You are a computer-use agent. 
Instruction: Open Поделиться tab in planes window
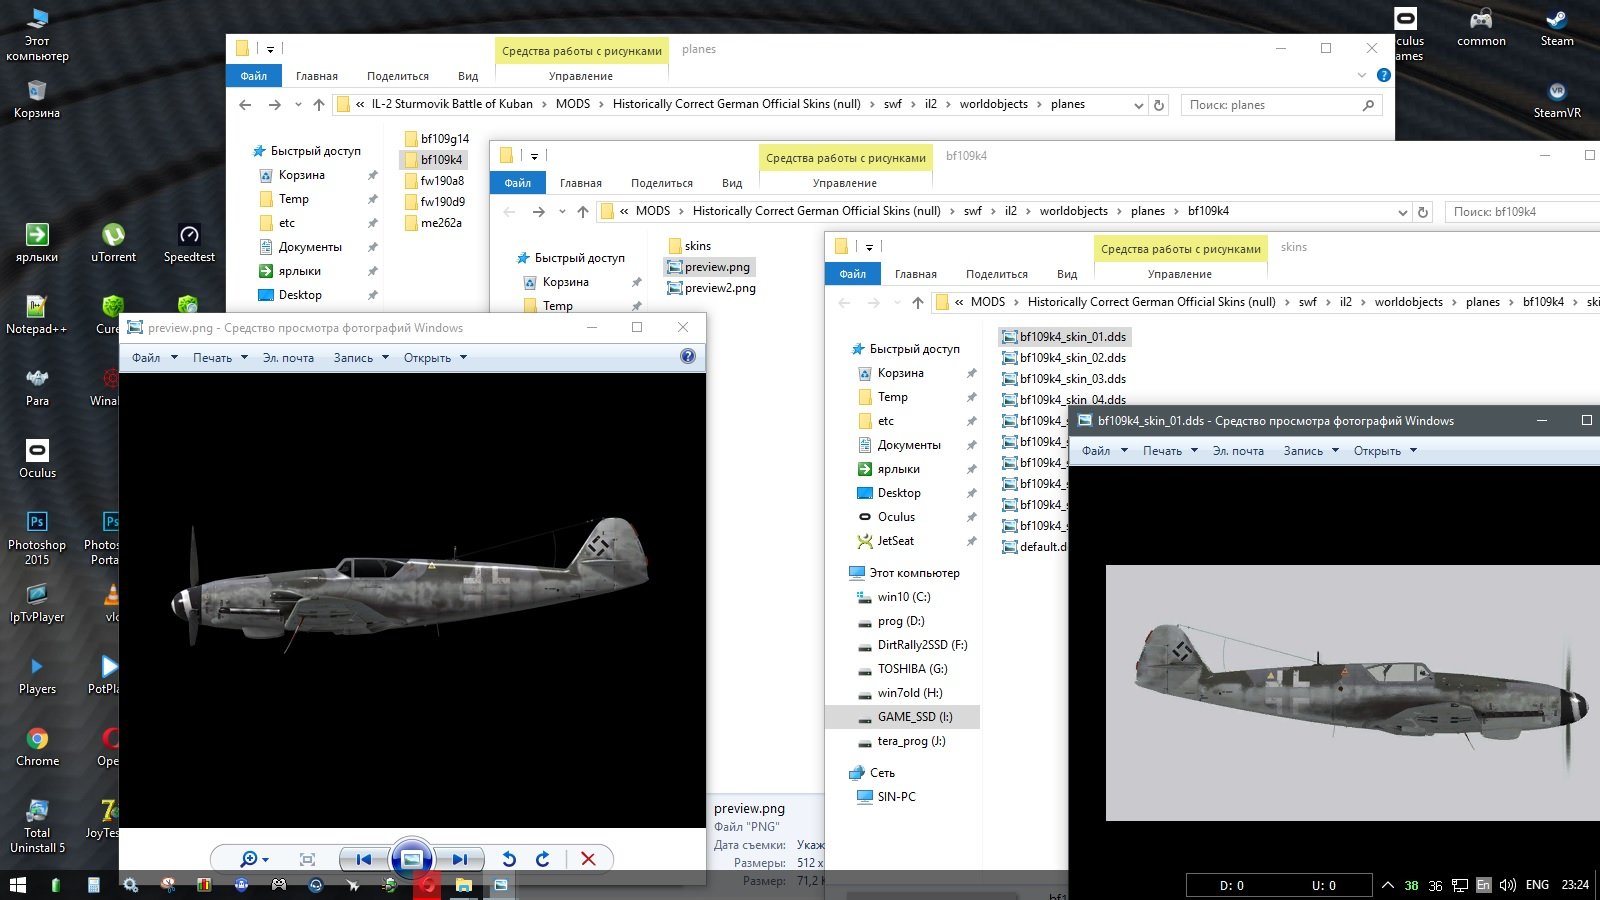pyautogui.click(x=398, y=76)
